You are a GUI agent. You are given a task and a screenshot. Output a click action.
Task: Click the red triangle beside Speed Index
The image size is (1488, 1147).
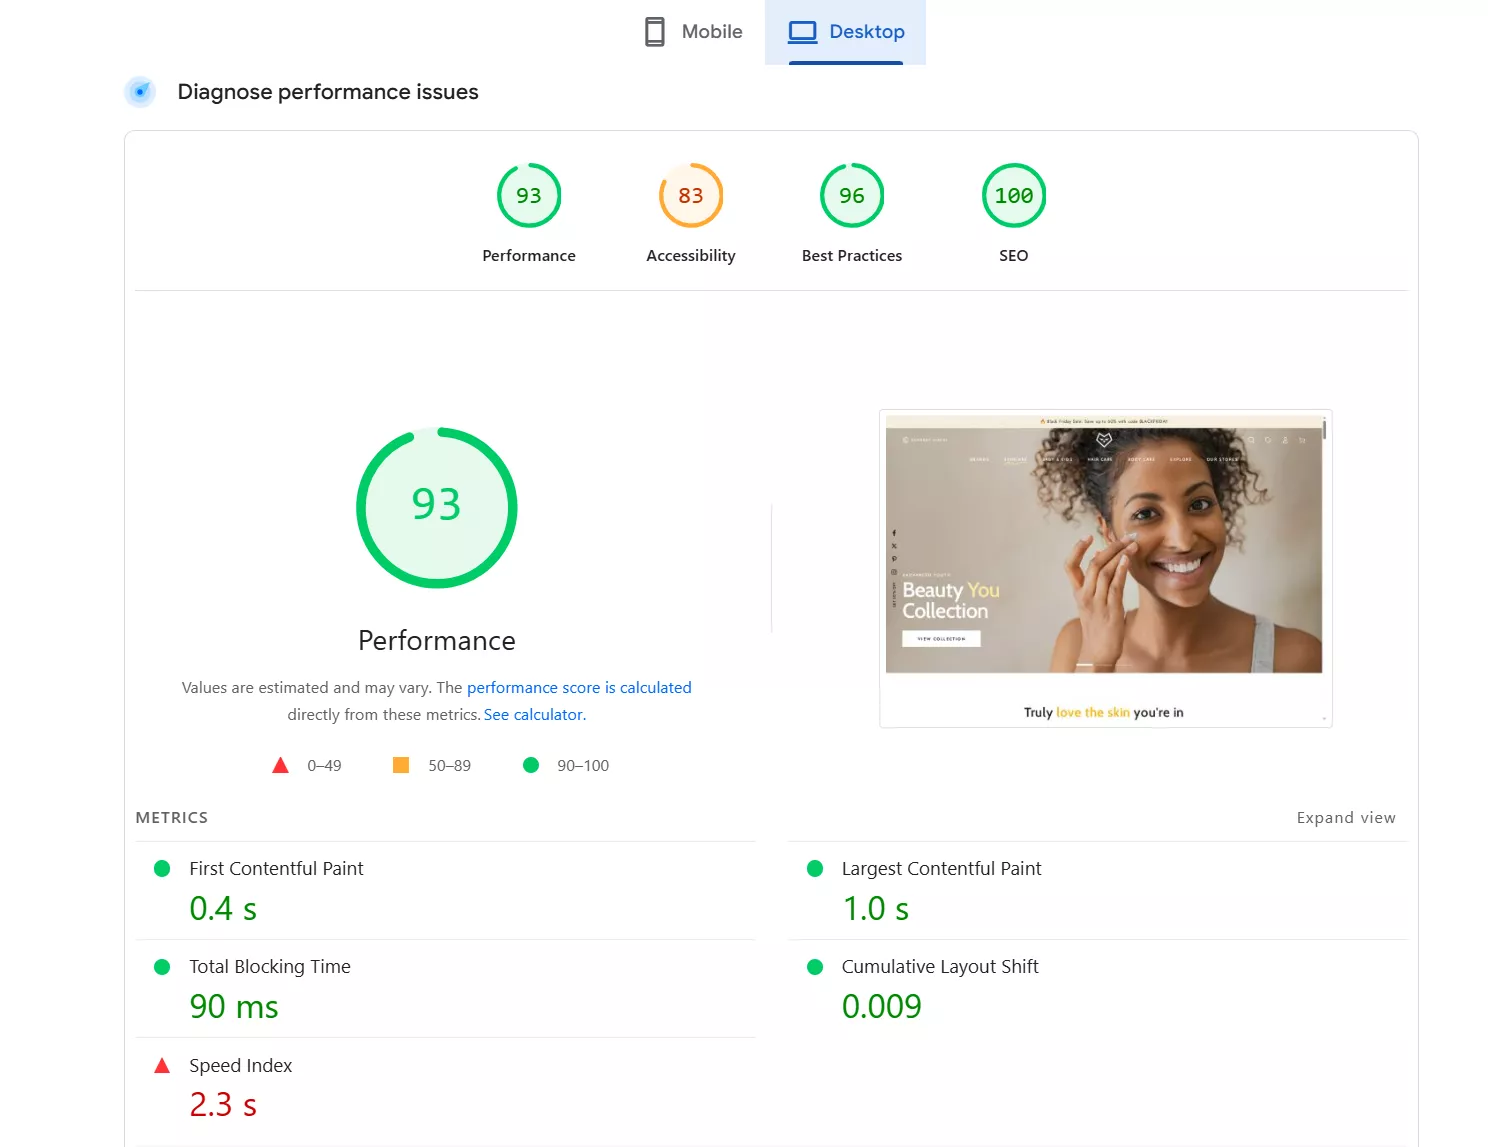click(162, 1066)
